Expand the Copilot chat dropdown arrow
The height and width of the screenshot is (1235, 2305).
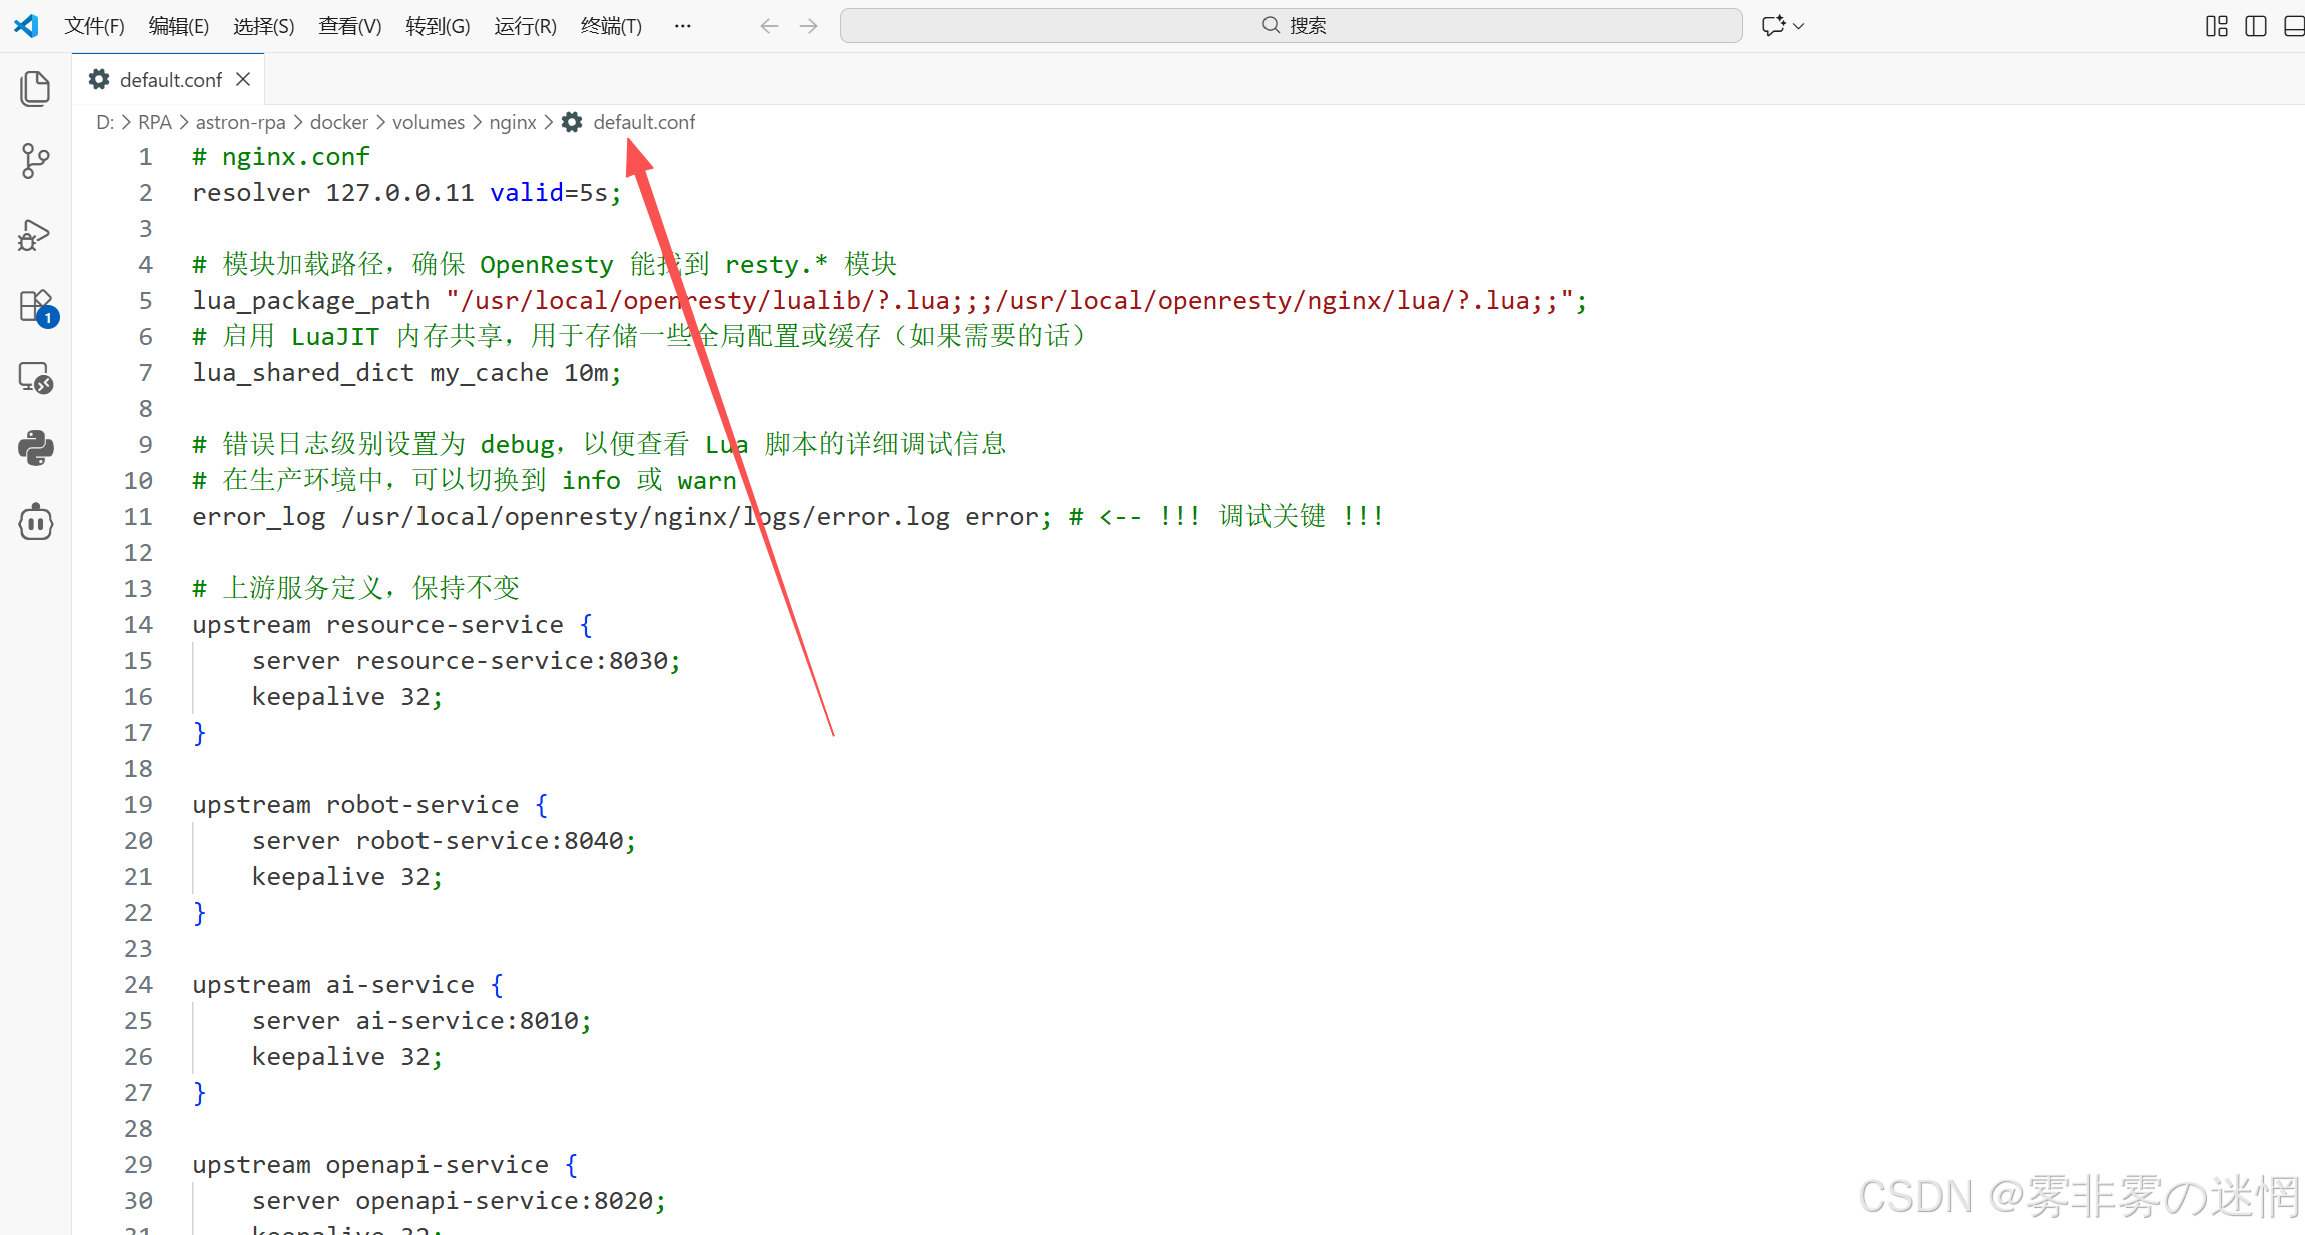click(1799, 26)
